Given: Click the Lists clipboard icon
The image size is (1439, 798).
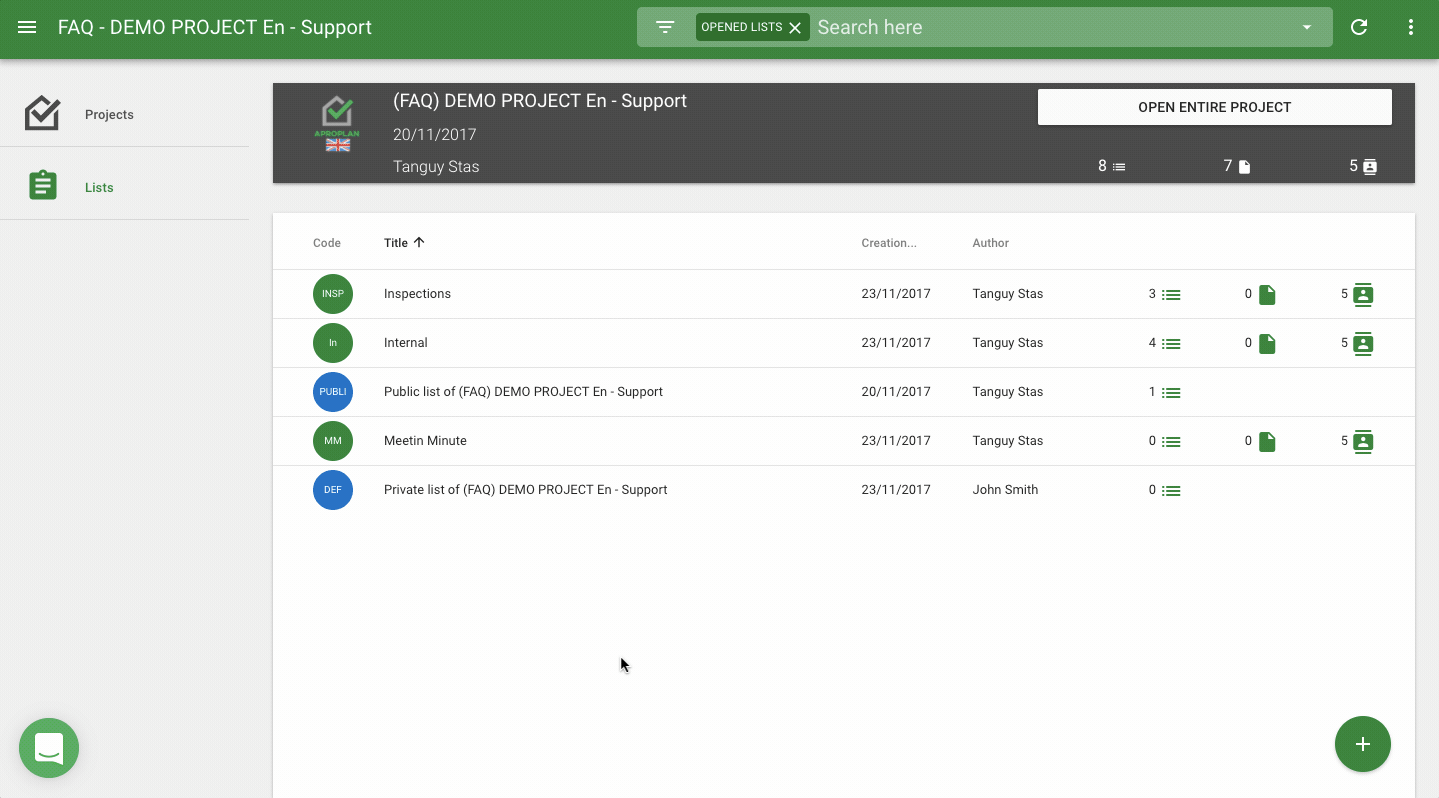Looking at the screenshot, I should 42,185.
